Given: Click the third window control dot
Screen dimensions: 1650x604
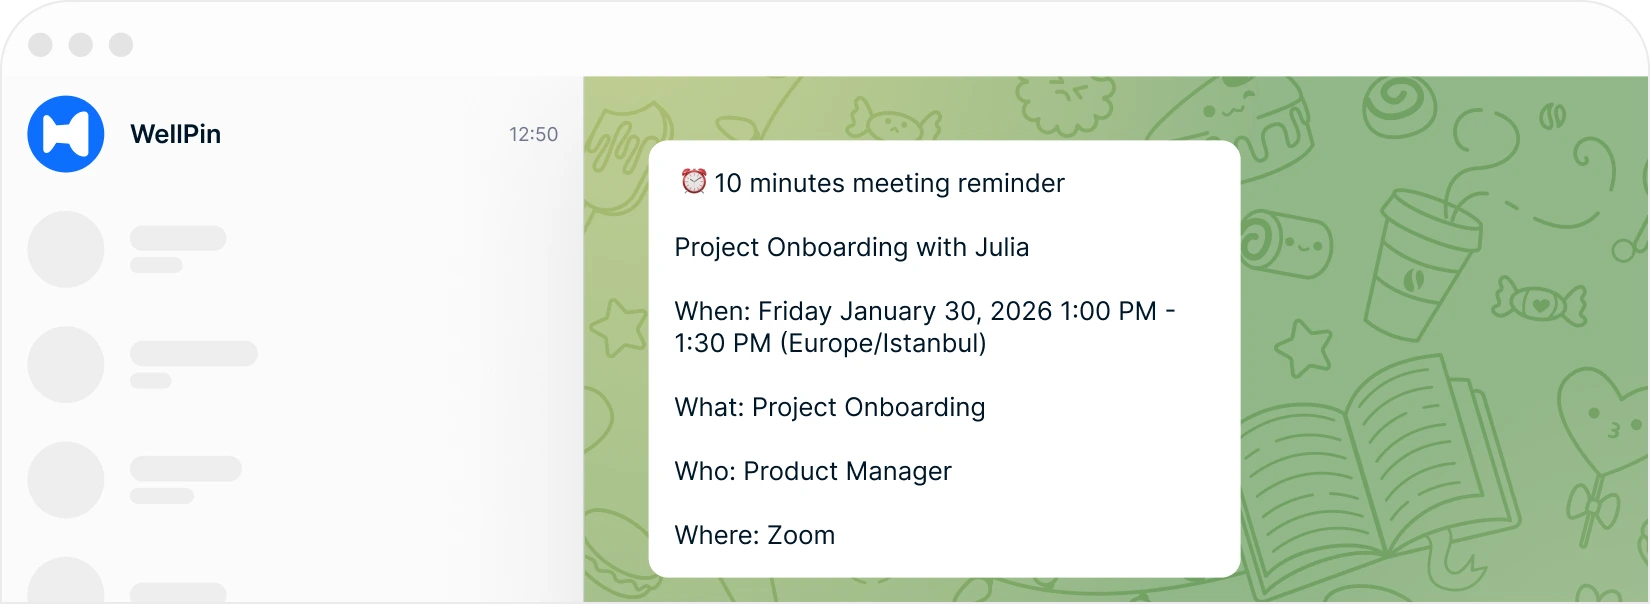Looking at the screenshot, I should [121, 45].
